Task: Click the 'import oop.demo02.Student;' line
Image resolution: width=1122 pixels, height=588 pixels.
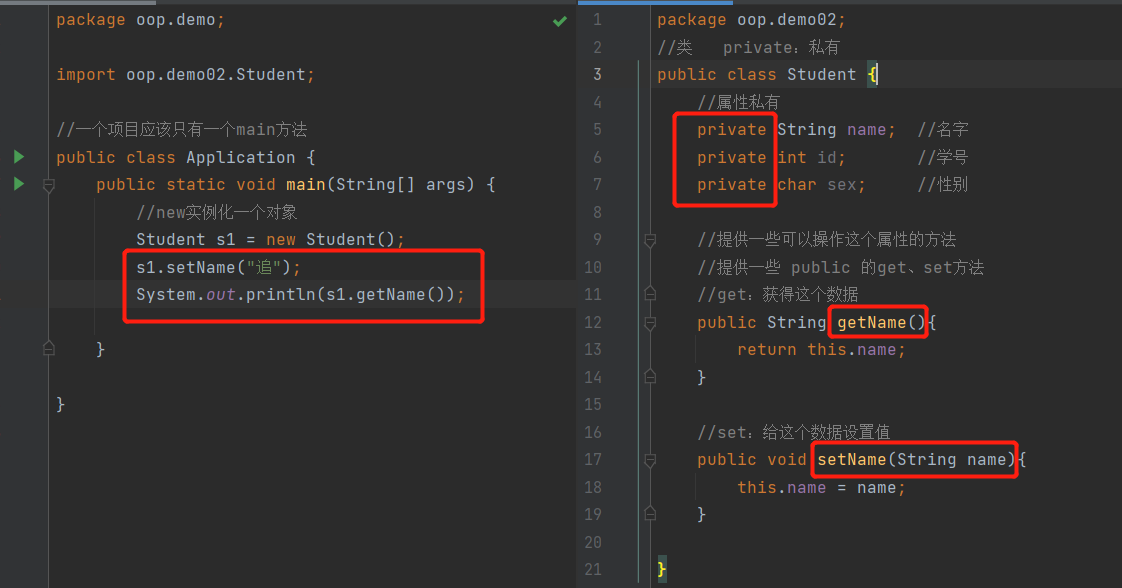Action: (x=185, y=74)
